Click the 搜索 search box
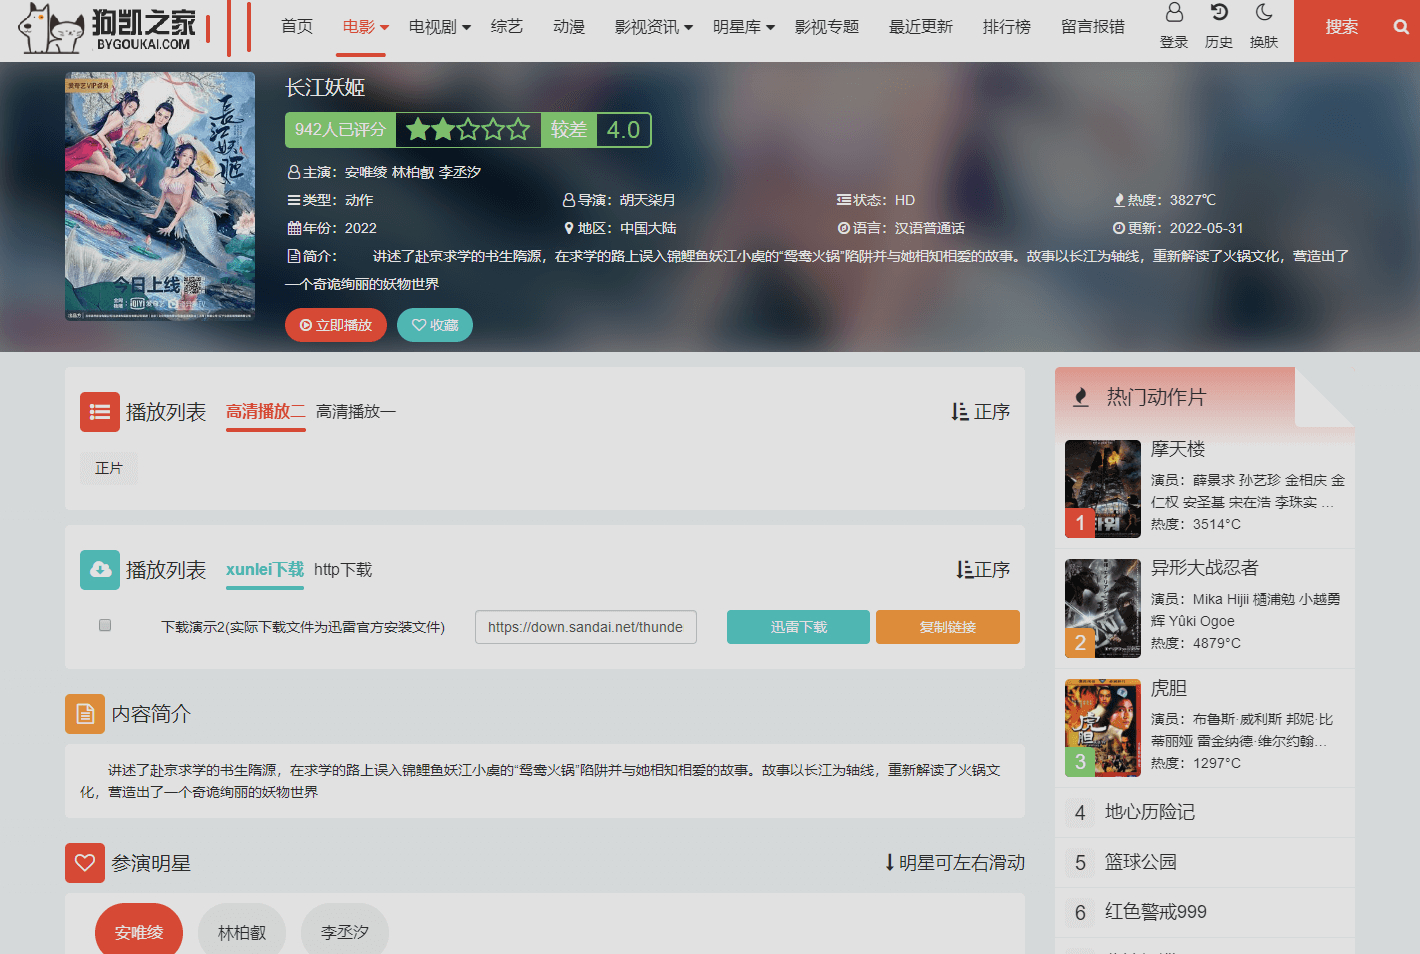This screenshot has width=1420, height=954. (1340, 28)
